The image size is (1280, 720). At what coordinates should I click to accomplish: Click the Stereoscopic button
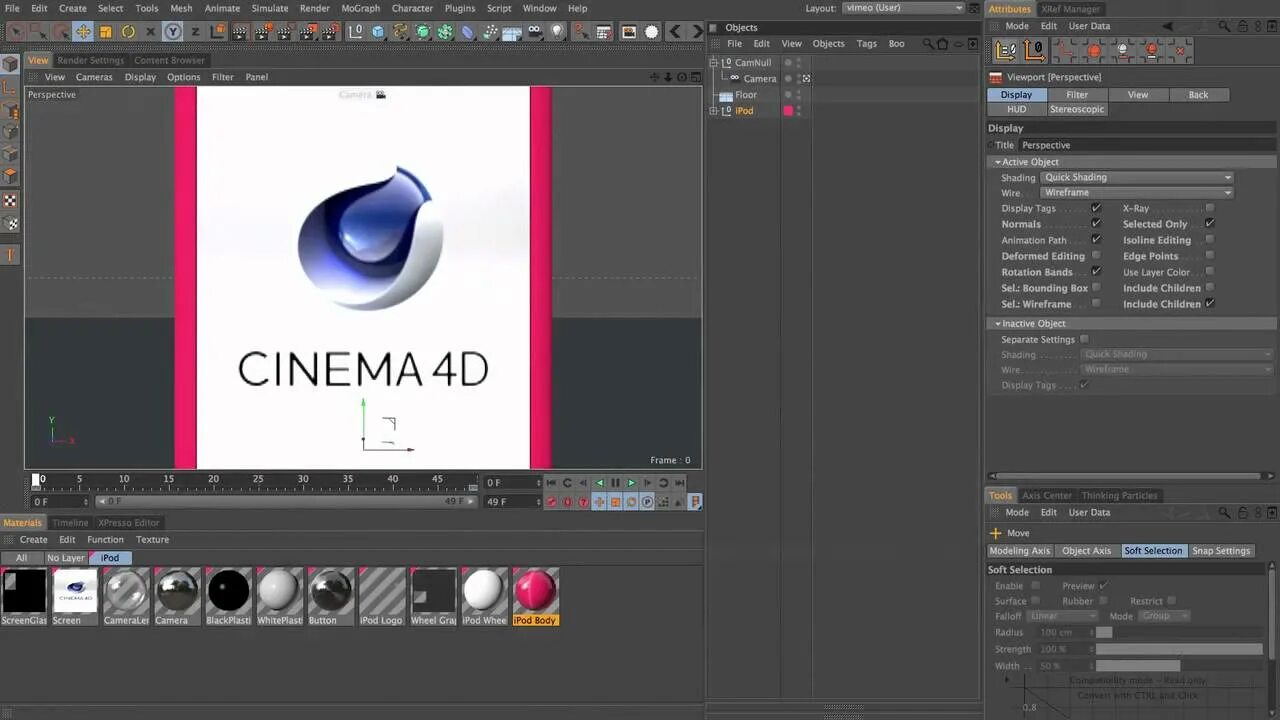1077,109
